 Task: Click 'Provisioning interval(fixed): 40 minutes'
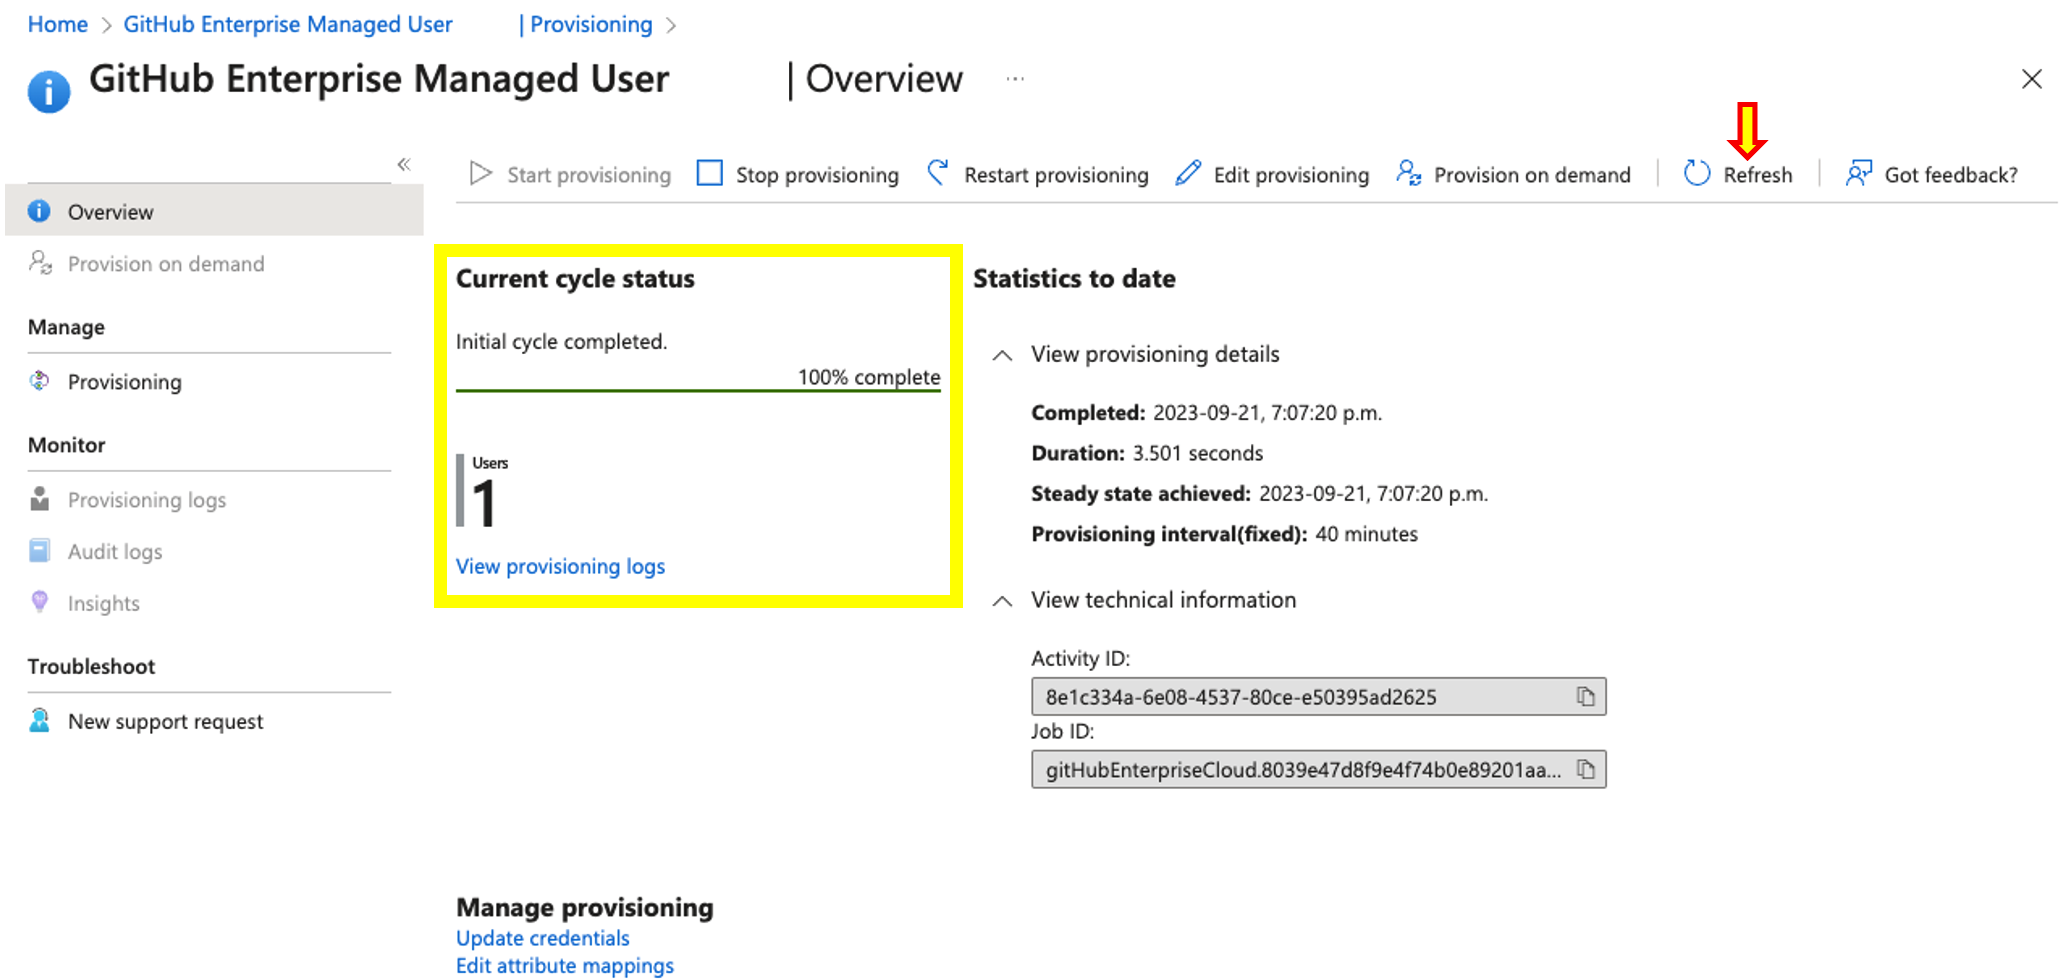(1224, 534)
